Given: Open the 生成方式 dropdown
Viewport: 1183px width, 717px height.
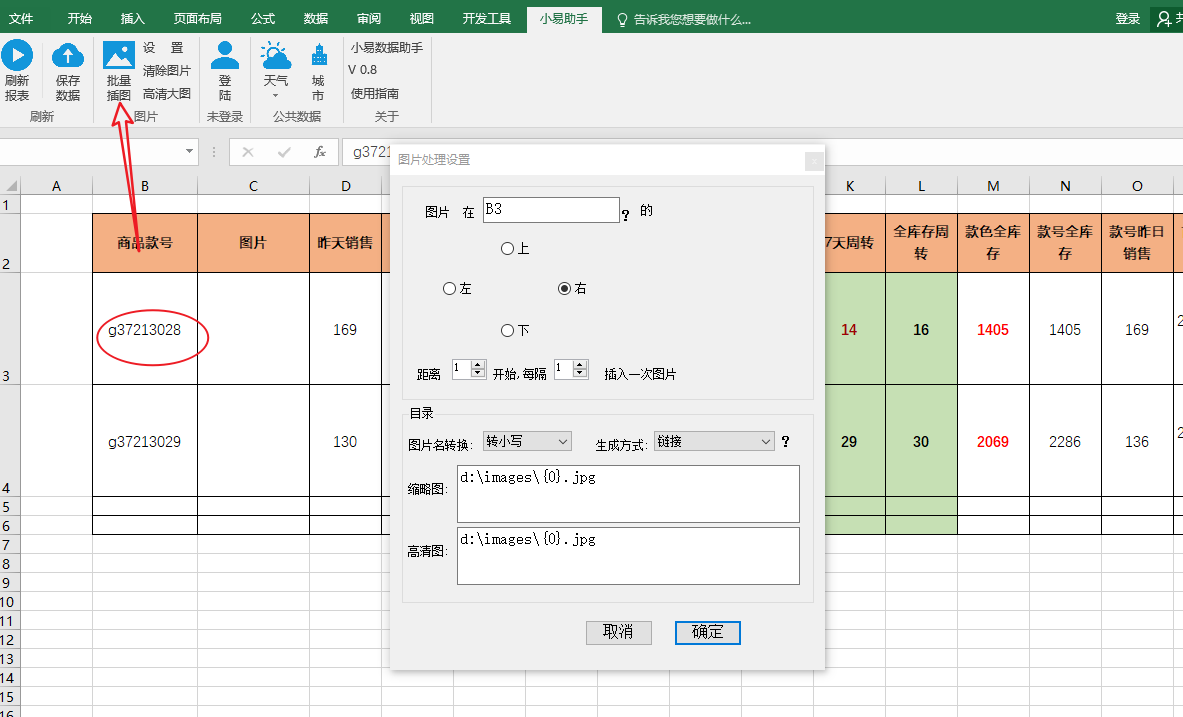Looking at the screenshot, I should click(714, 441).
